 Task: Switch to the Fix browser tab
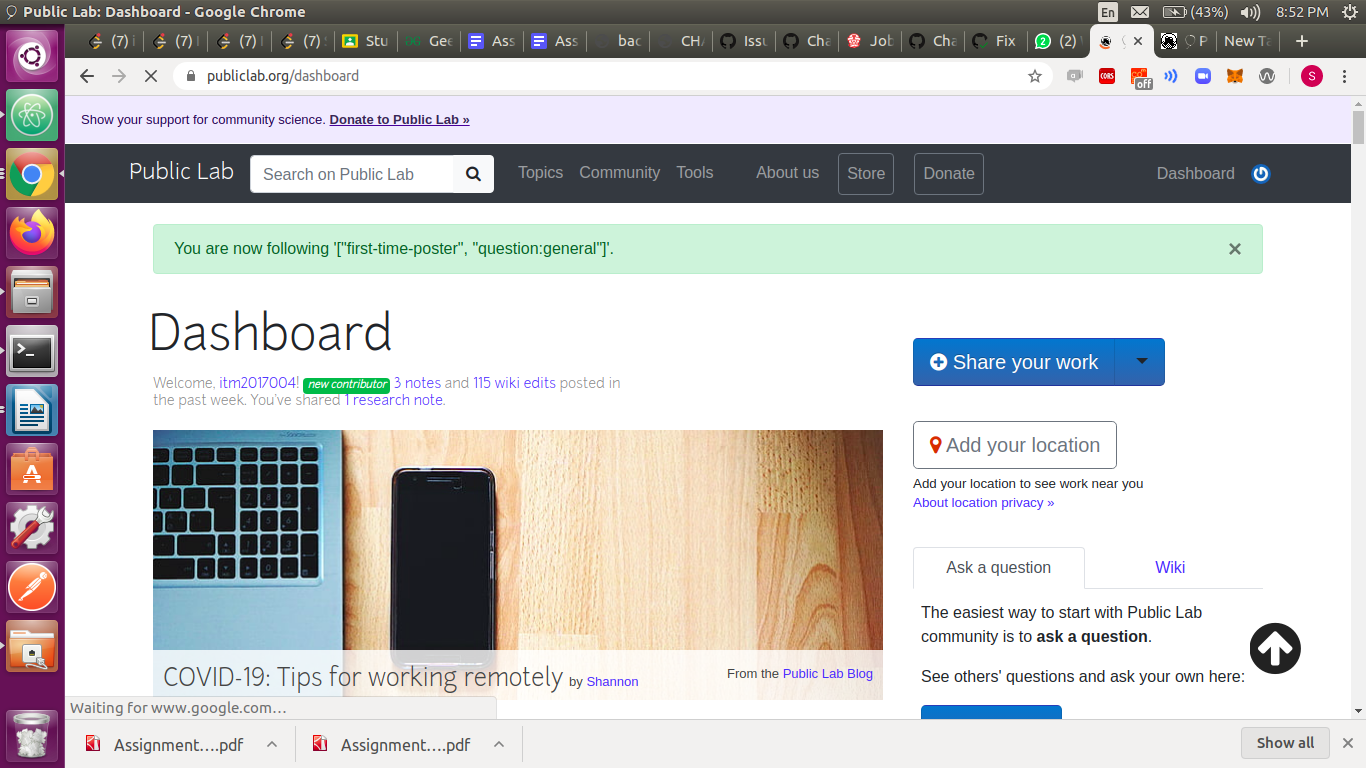pos(994,41)
